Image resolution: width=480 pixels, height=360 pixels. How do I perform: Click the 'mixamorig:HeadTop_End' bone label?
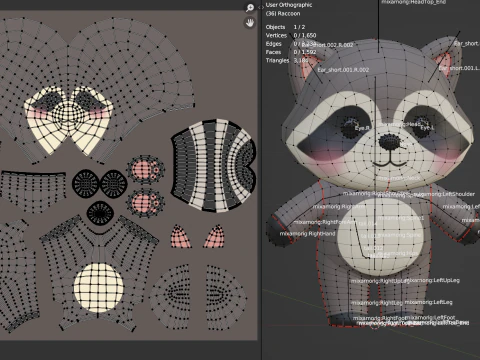[x=413, y=2]
